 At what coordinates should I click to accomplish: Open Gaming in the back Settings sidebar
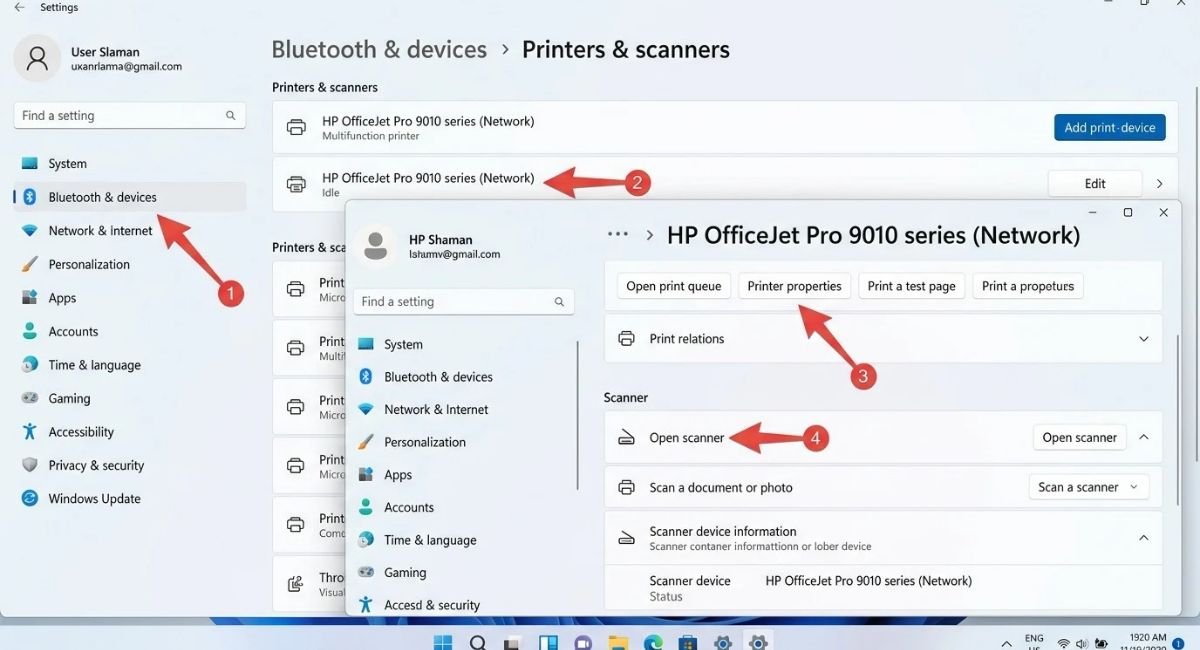[69, 399]
